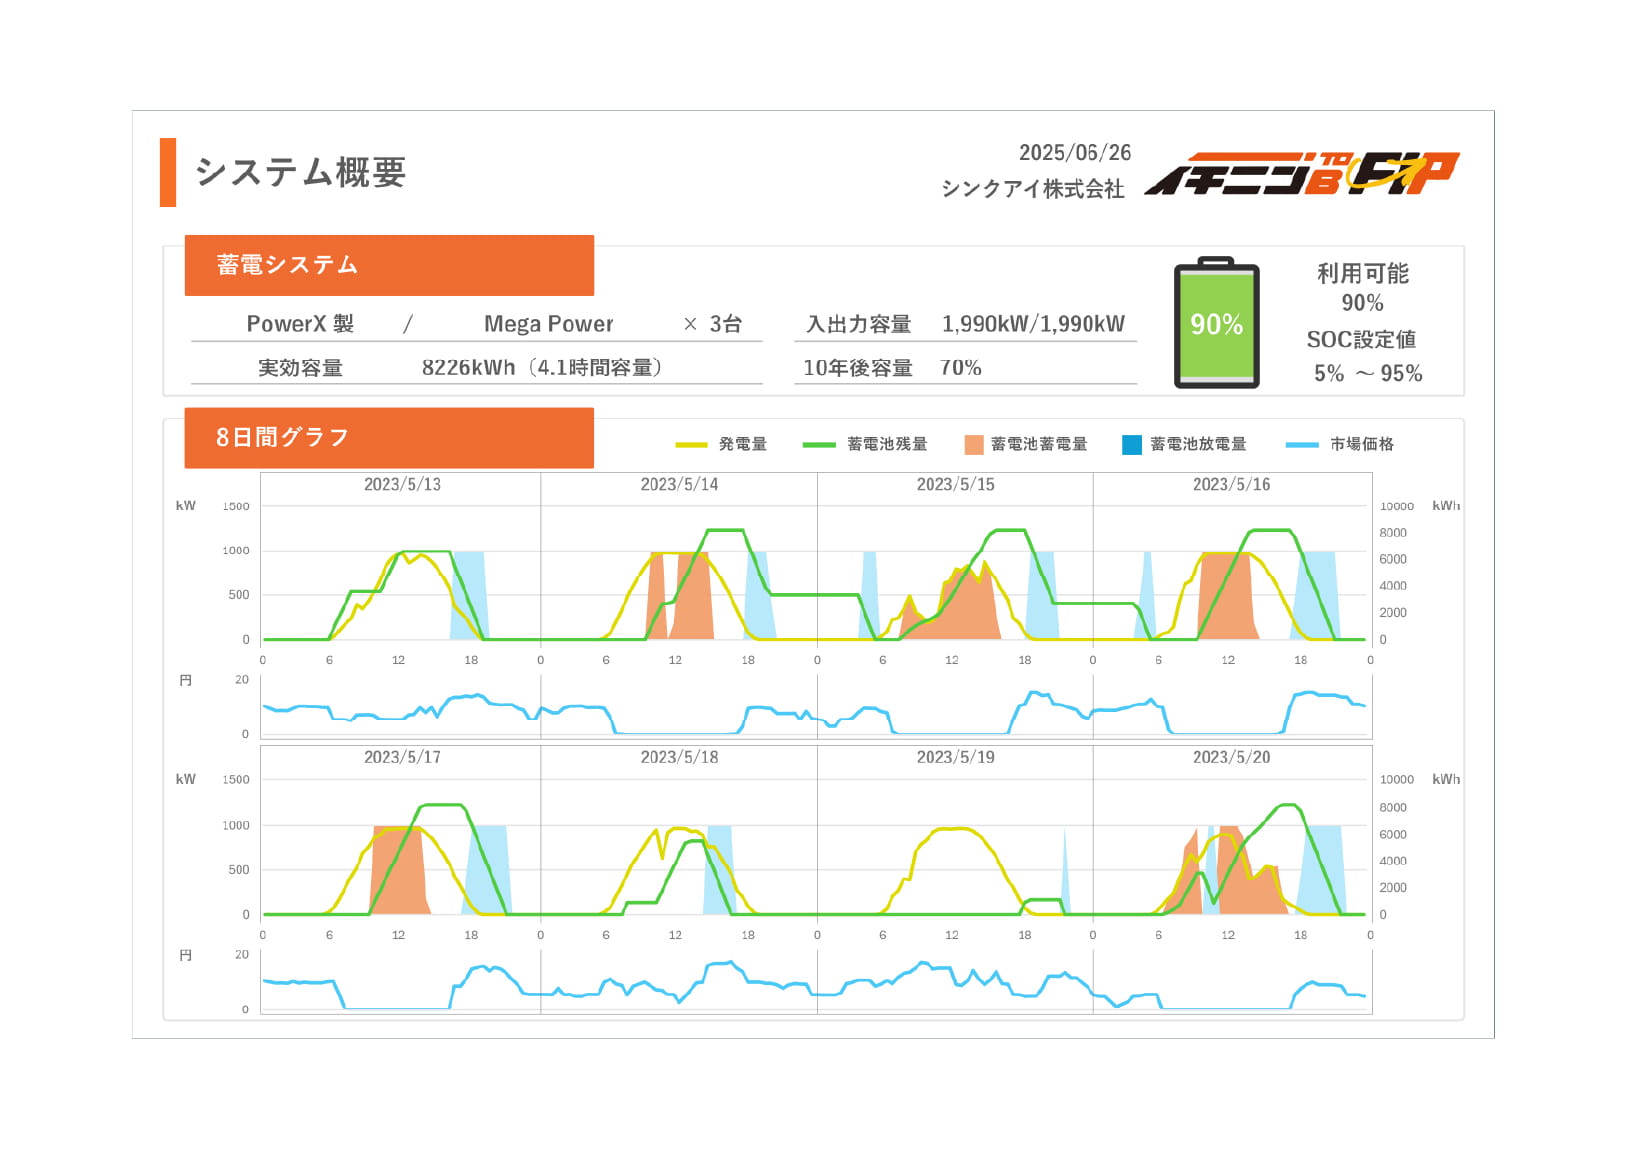
Task: Click the 10年後容量 label
Action: [x=858, y=368]
